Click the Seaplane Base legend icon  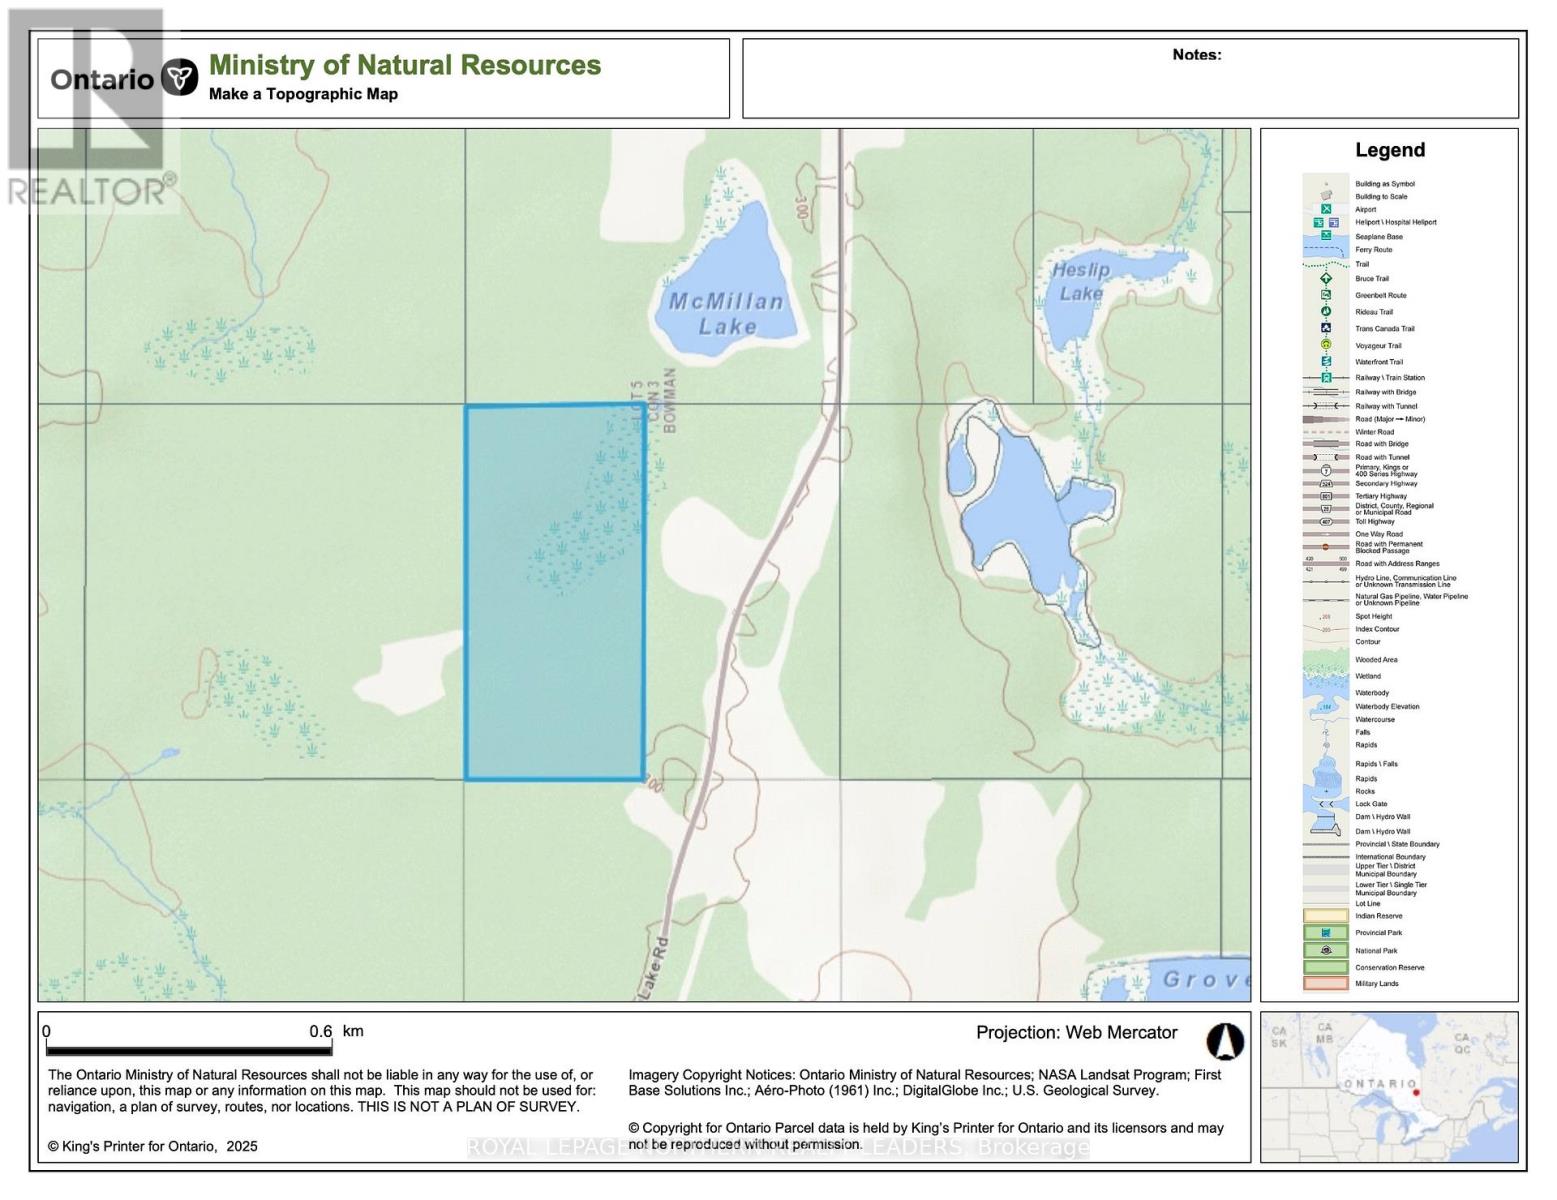coord(1326,236)
